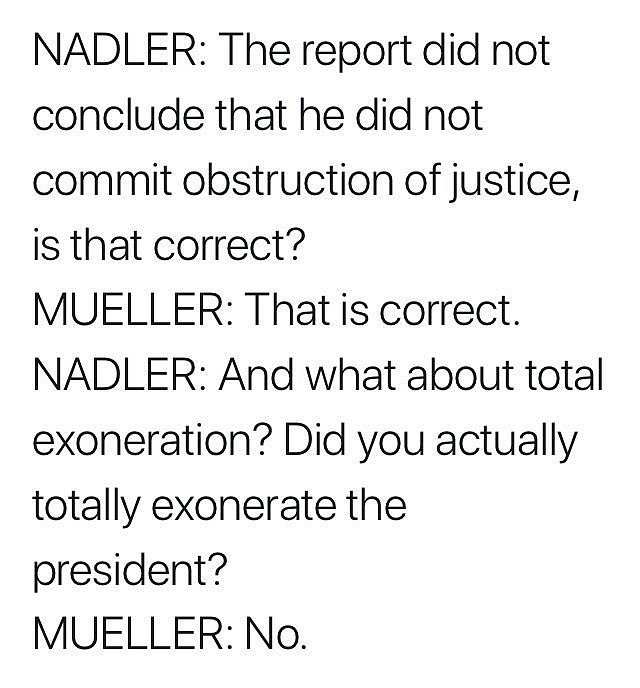Select Mueller's final answer "No."
The height and width of the screenshot is (688, 640).
(275, 636)
